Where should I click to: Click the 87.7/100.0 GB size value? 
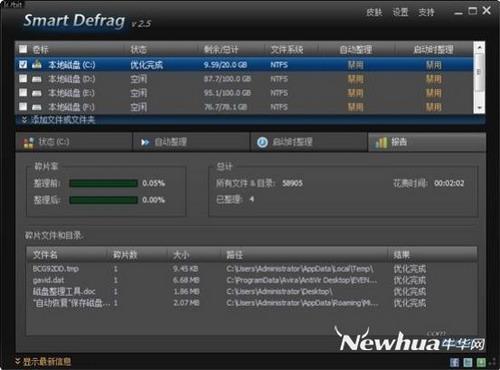(227, 79)
